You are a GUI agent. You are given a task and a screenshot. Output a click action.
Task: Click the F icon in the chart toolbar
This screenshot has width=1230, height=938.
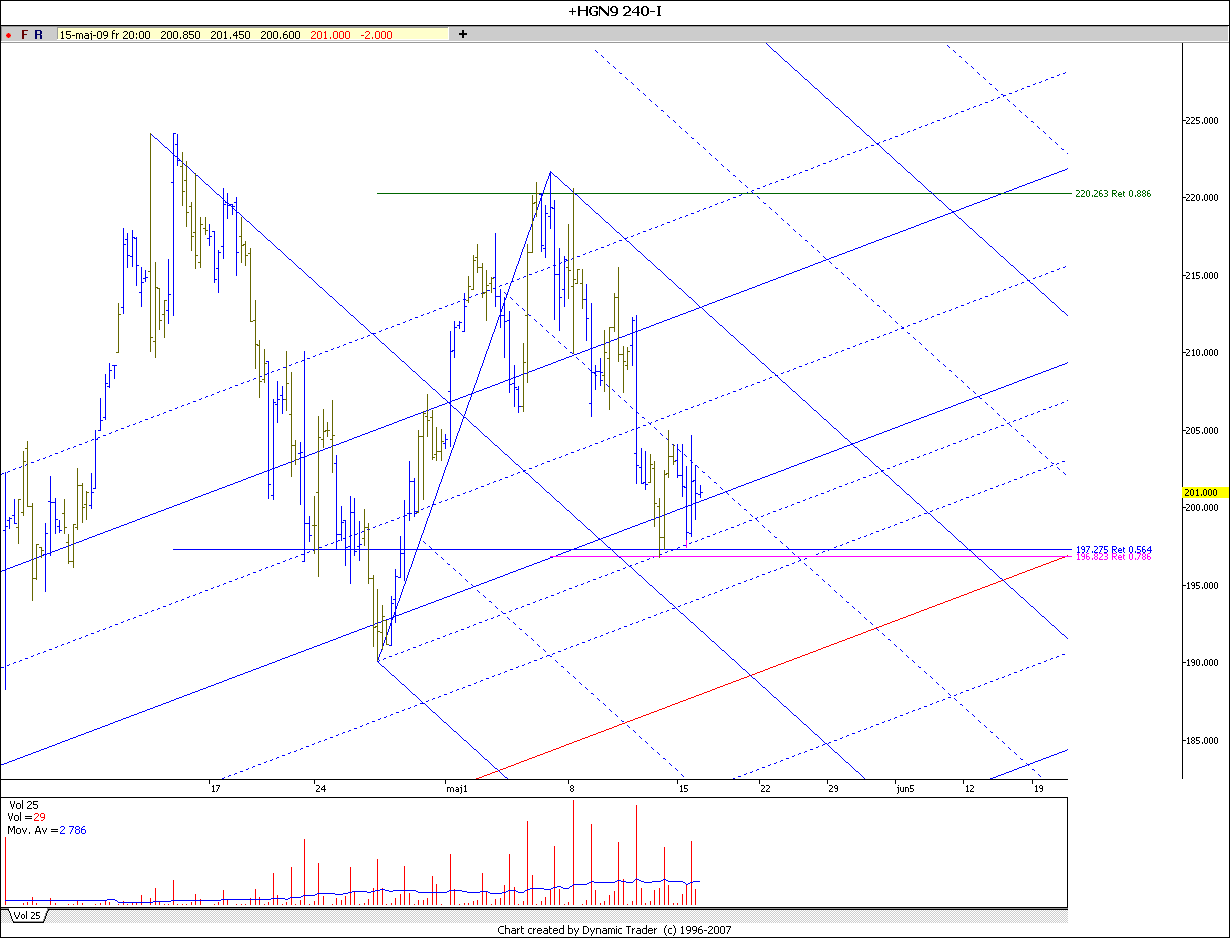pyautogui.click(x=24, y=34)
